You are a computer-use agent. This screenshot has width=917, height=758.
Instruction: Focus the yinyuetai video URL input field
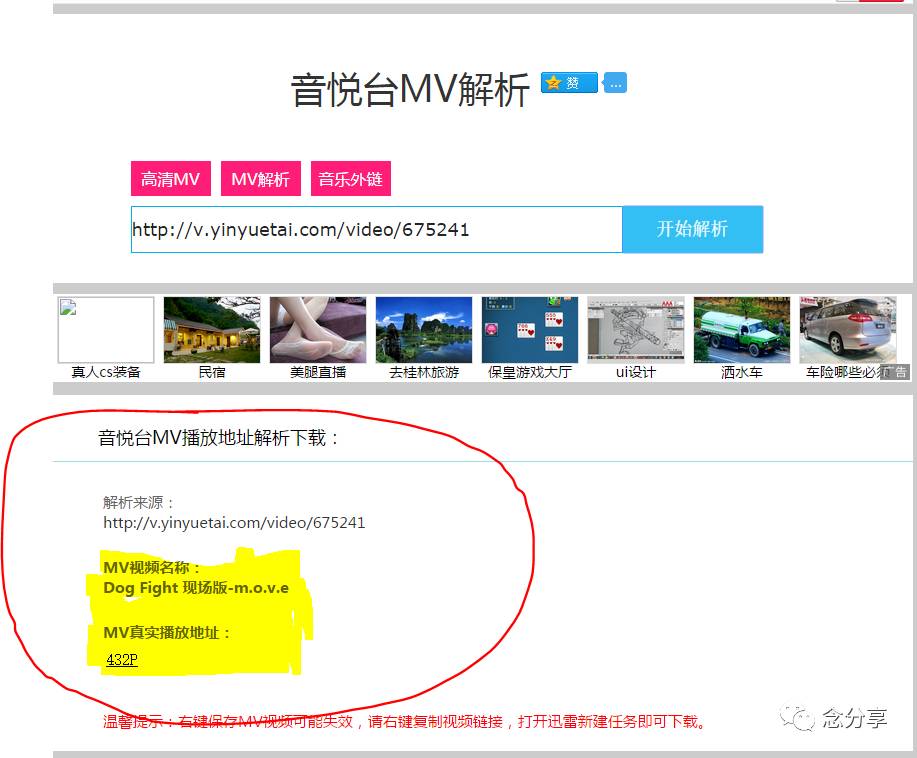377,229
